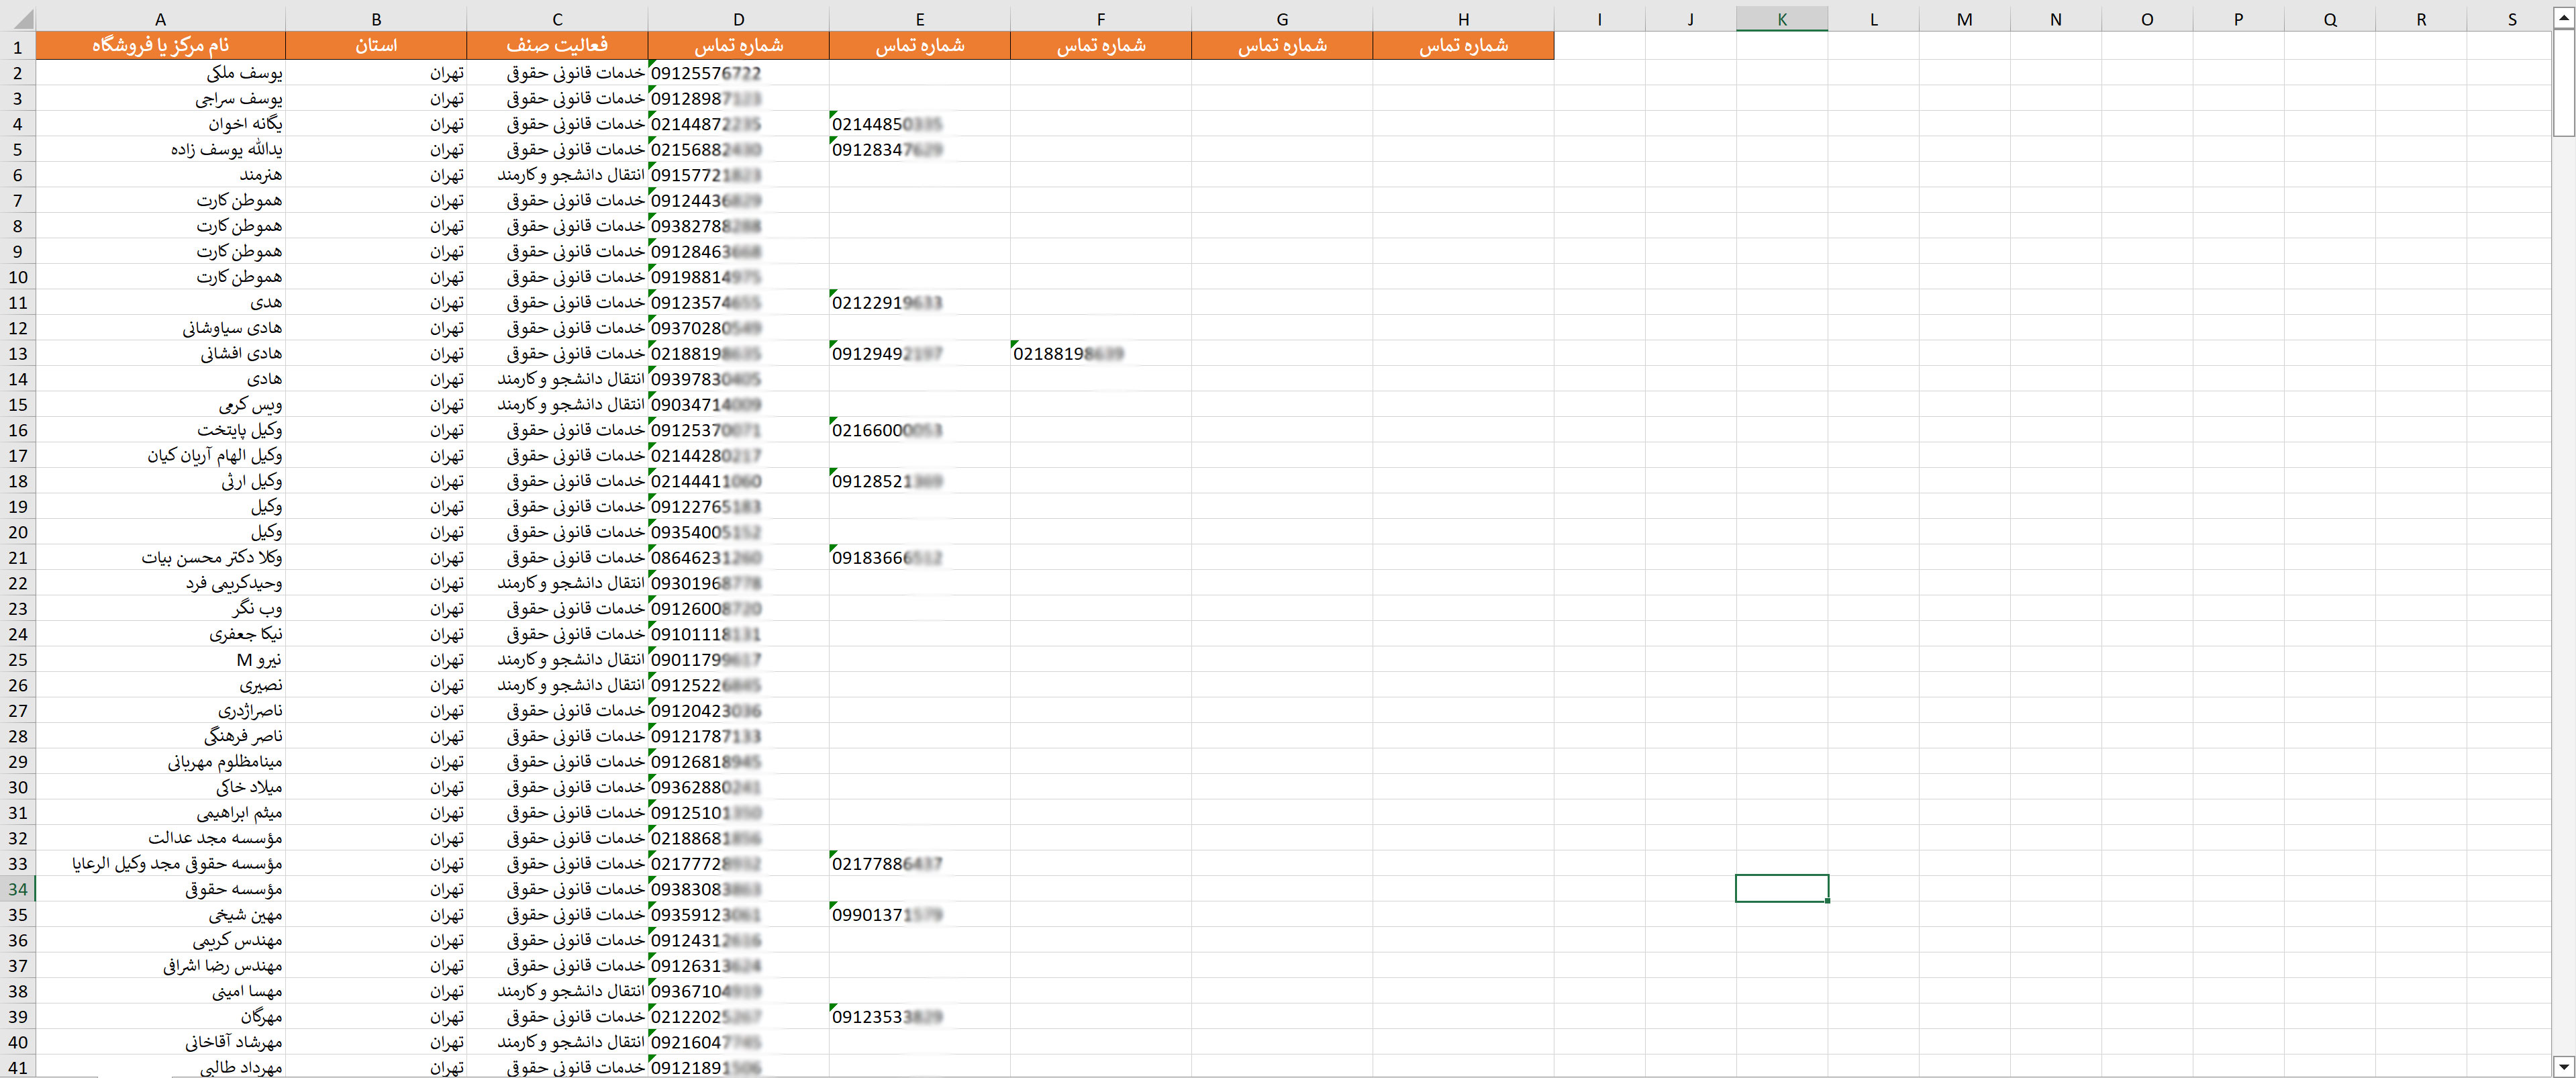Select cell 'مهندس کریمی'
The image size is (2576, 1078).
pyautogui.click(x=161, y=940)
